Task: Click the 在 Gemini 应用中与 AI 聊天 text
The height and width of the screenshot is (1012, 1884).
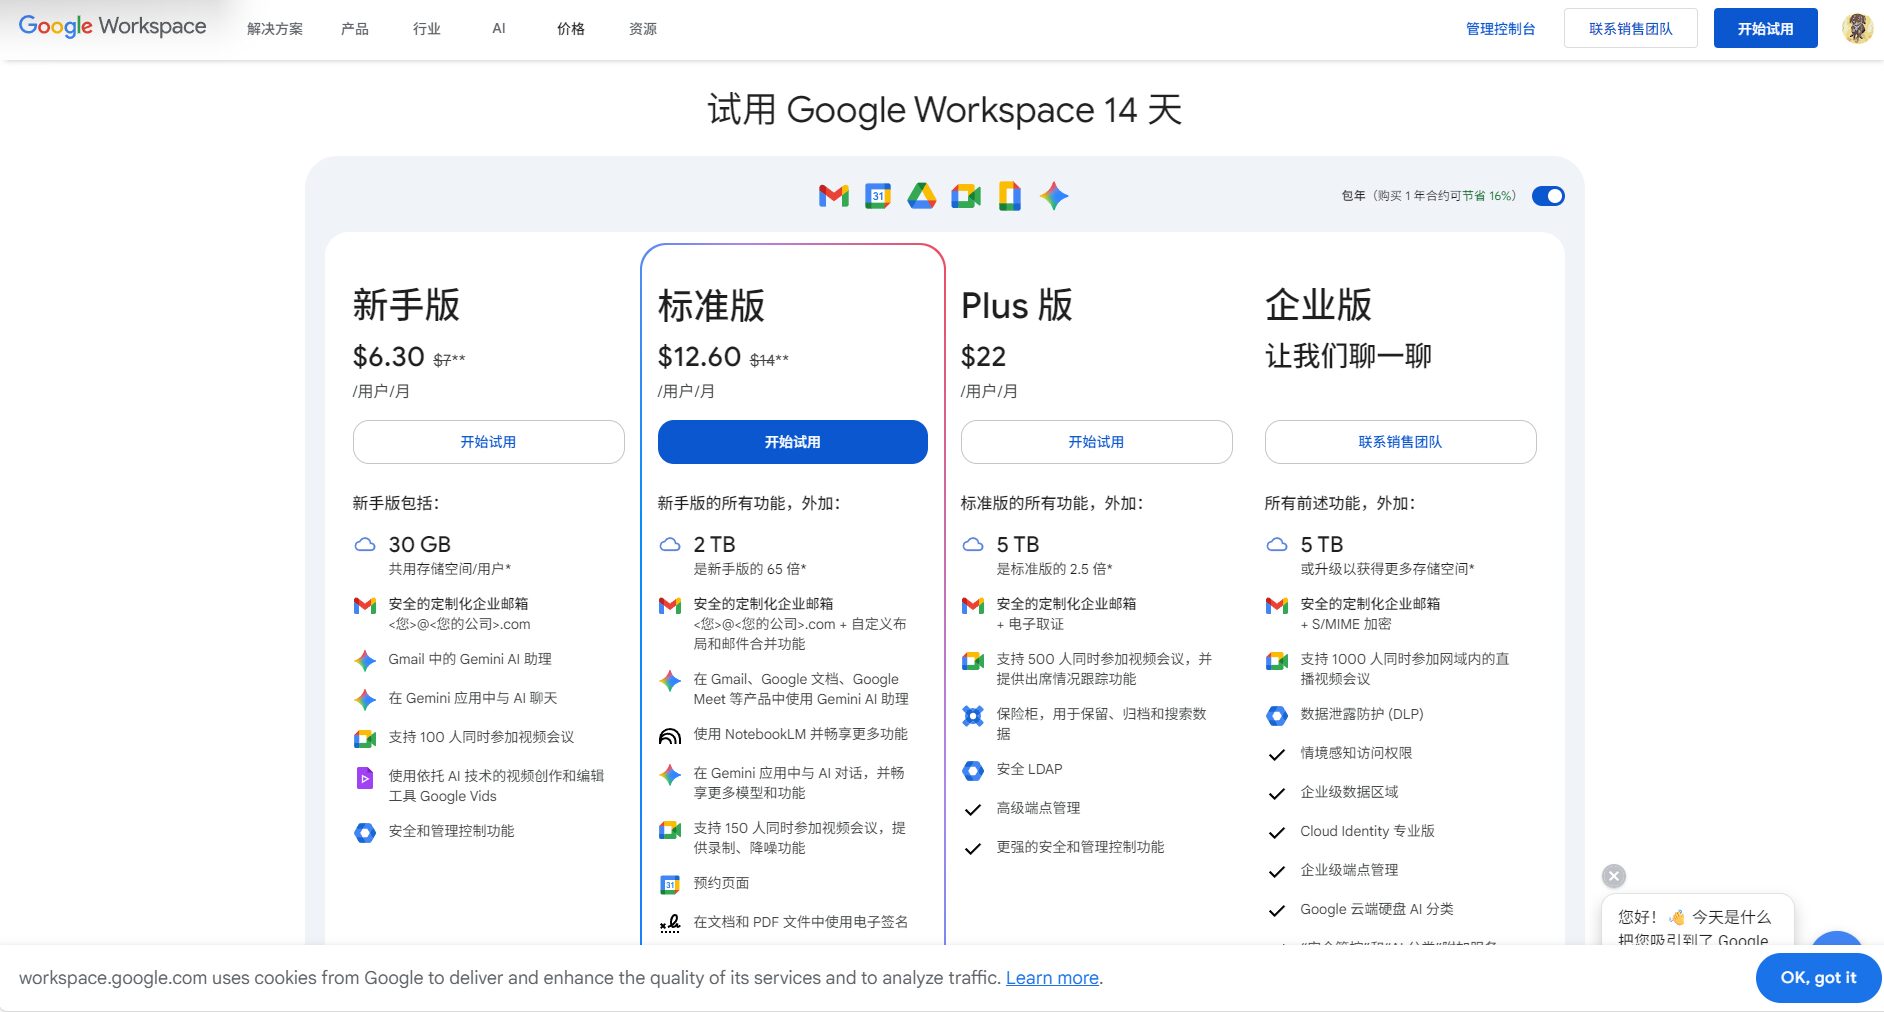Action: pos(472,698)
